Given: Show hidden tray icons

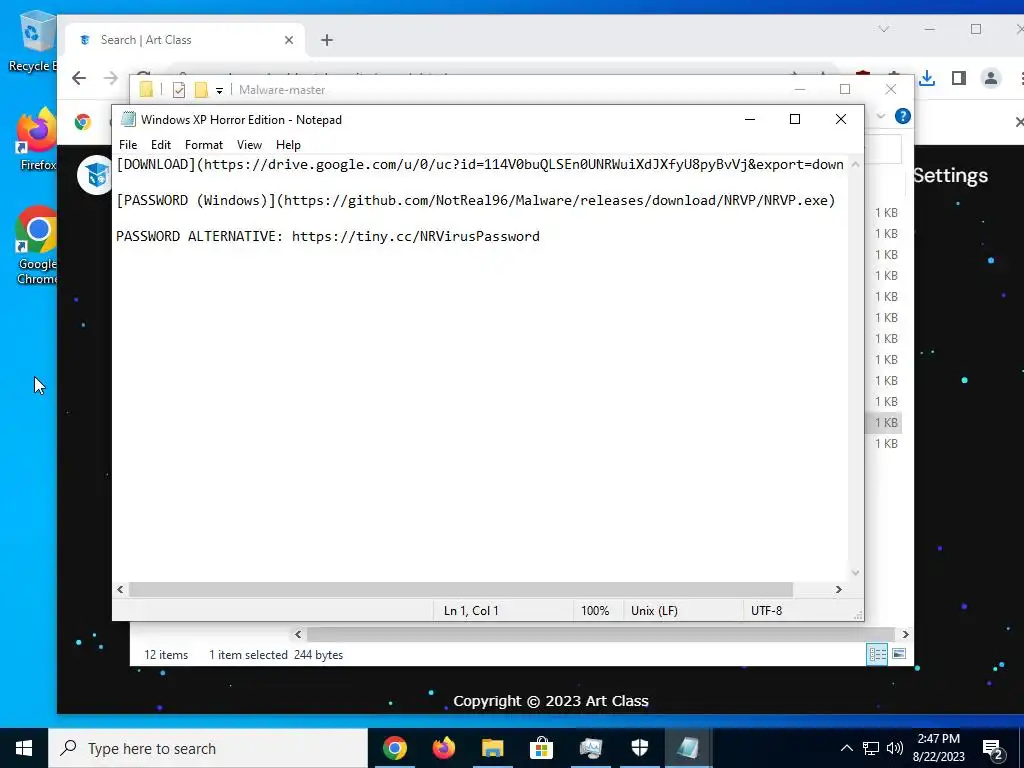Looking at the screenshot, I should pyautogui.click(x=846, y=748).
